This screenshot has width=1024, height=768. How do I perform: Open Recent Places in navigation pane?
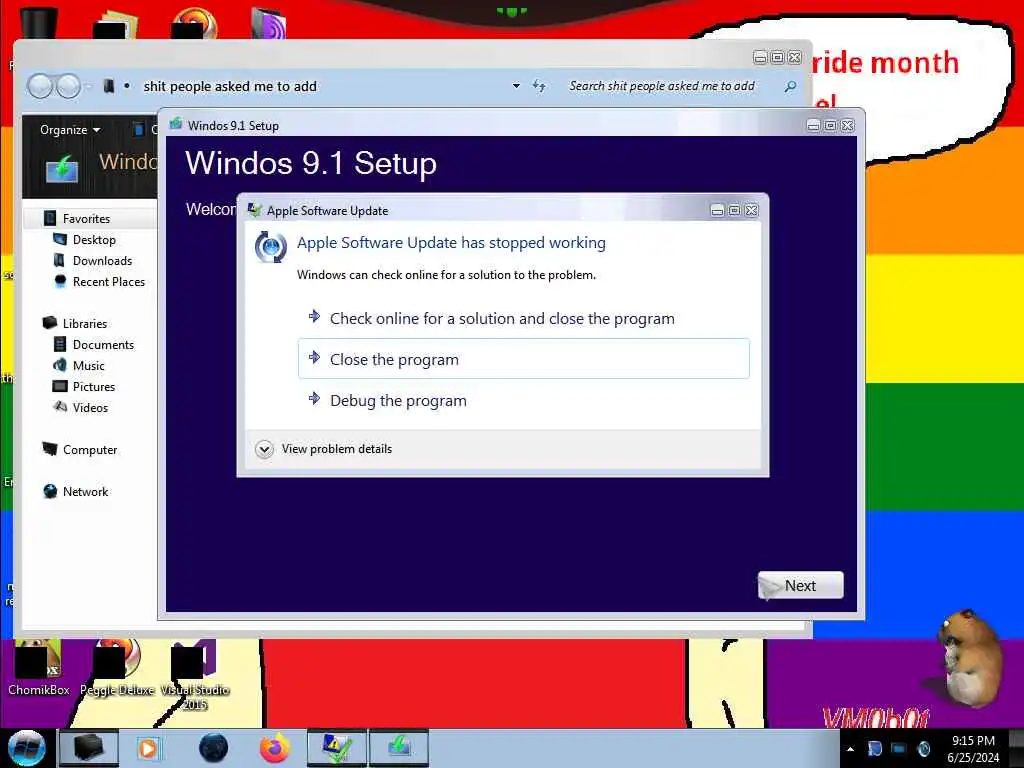[108, 281]
